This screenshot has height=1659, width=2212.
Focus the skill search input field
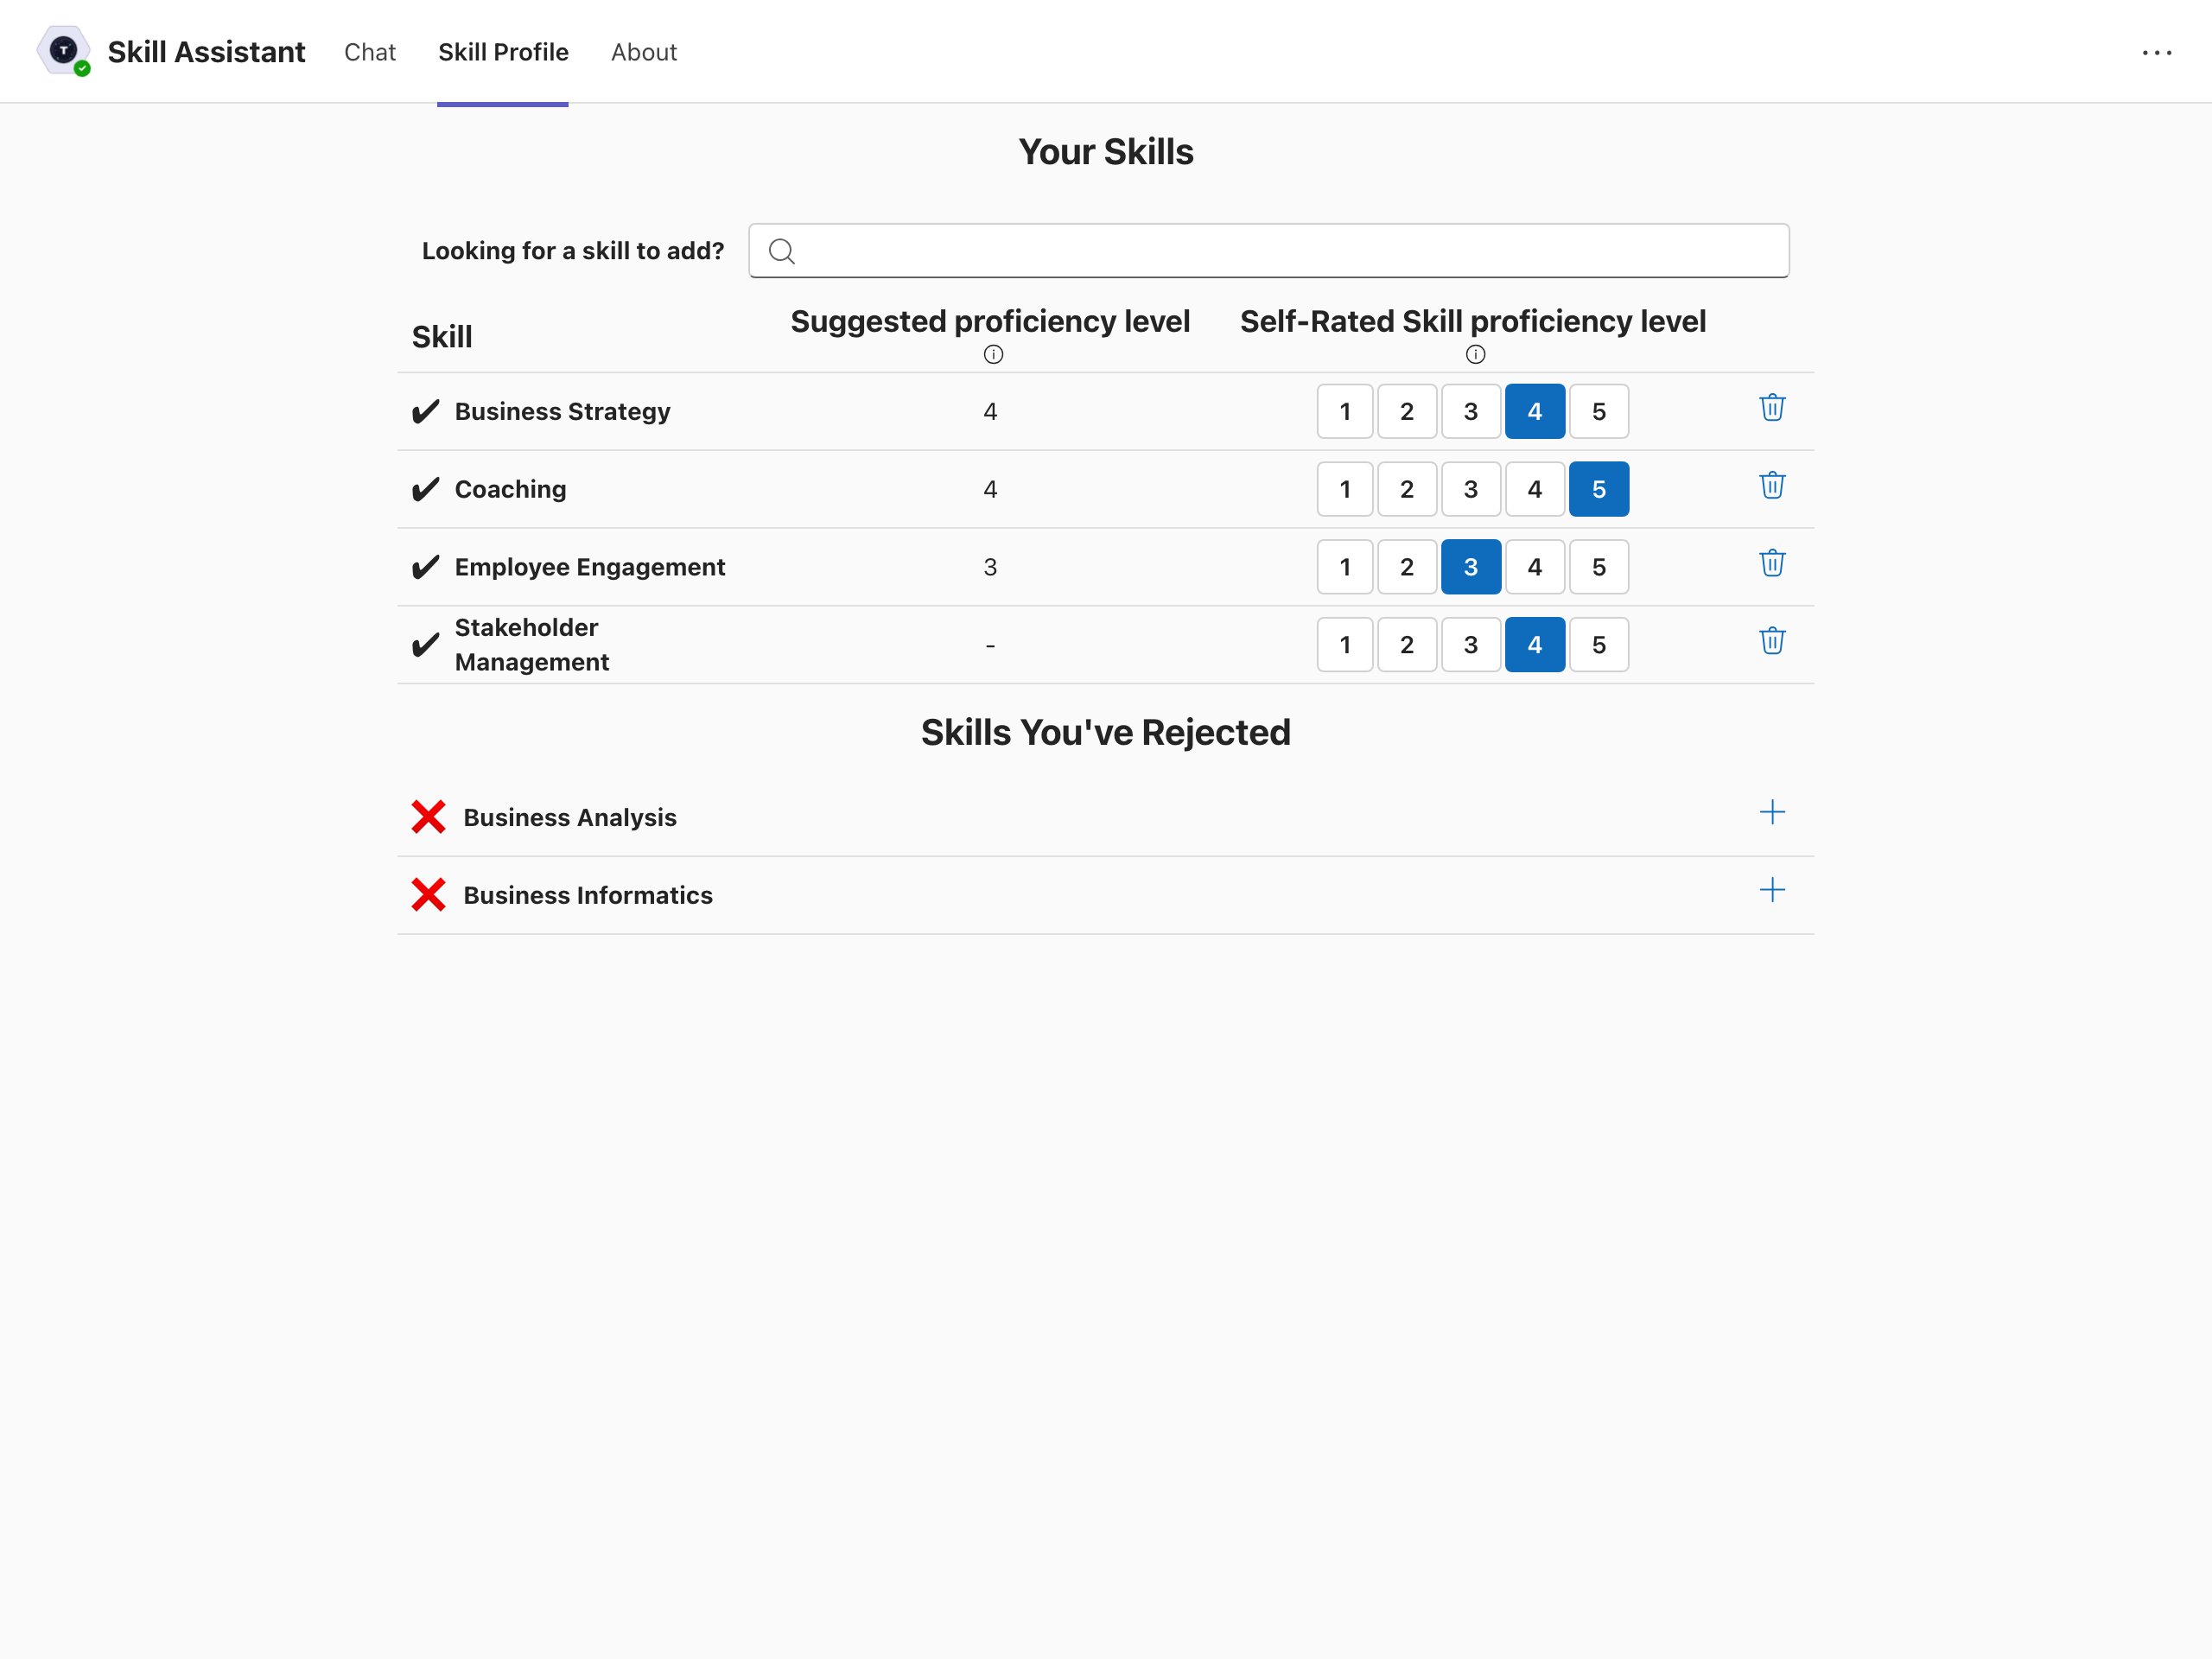coord(1268,251)
